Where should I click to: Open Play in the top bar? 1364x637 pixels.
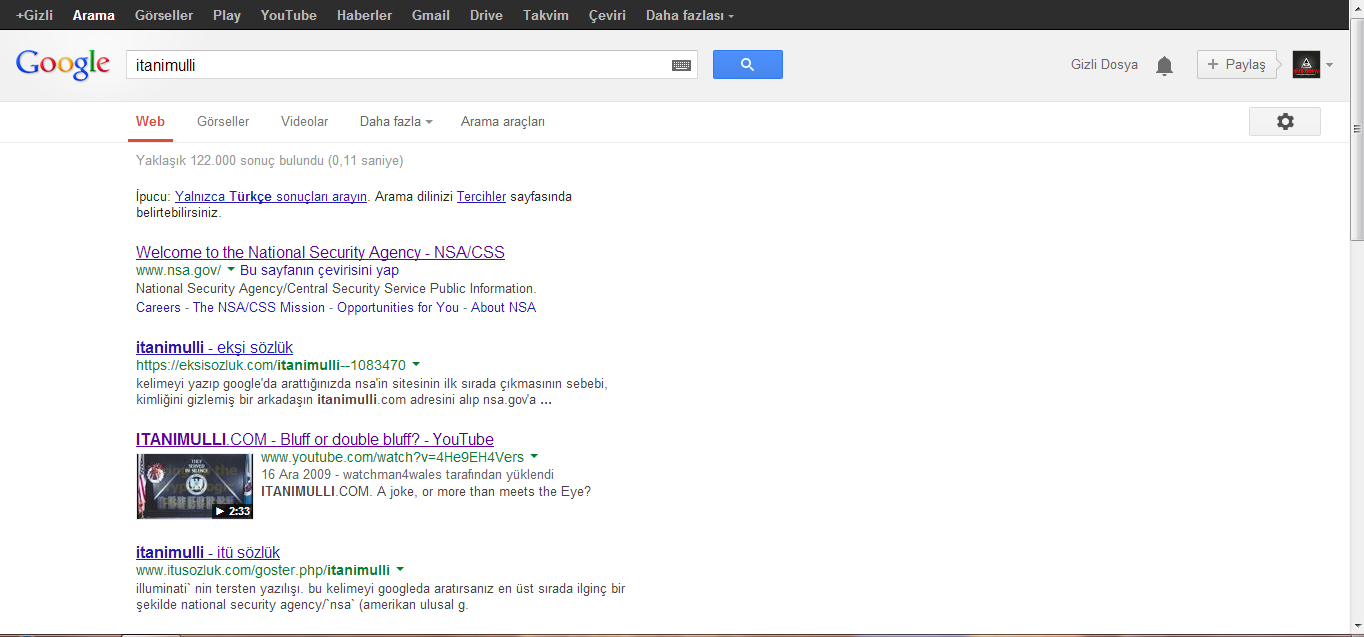click(x=227, y=15)
